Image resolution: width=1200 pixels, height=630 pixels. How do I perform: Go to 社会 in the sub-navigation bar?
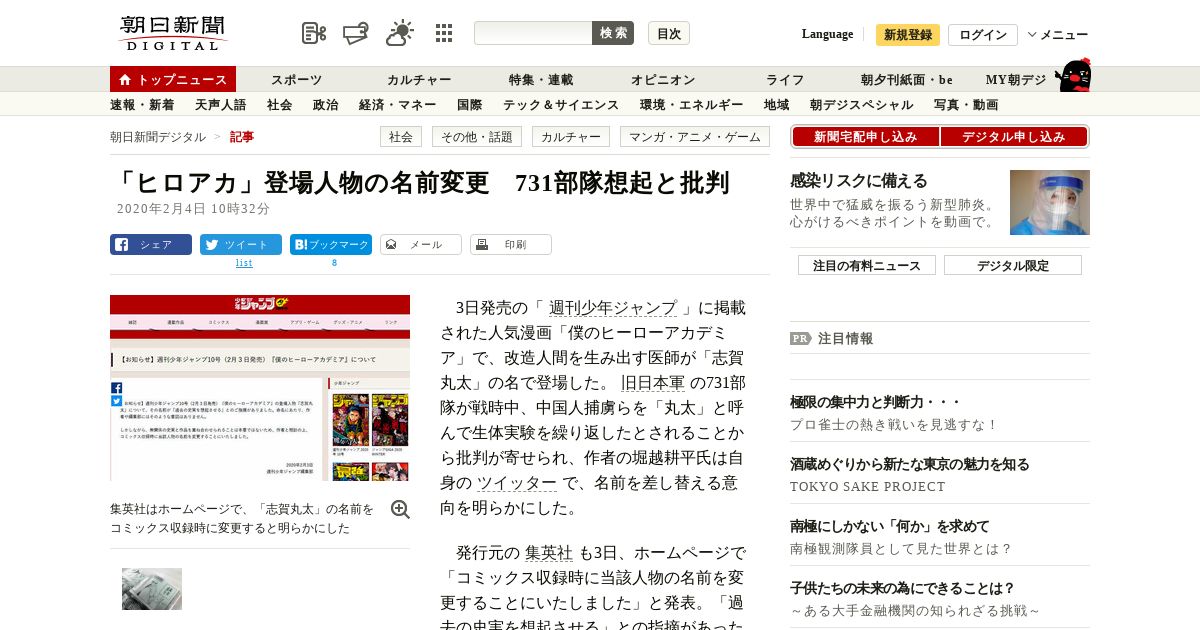click(x=280, y=104)
